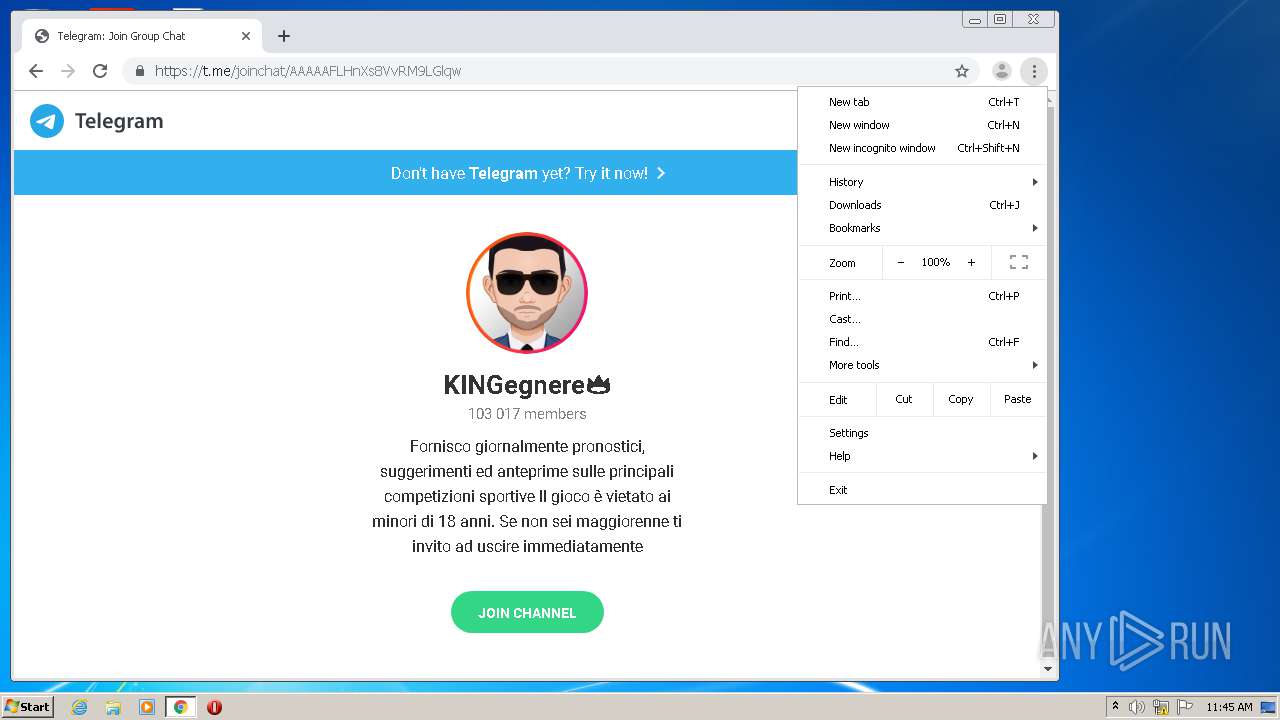The height and width of the screenshot is (720, 1280).
Task: Click the network tray icon
Action: (x=1161, y=707)
